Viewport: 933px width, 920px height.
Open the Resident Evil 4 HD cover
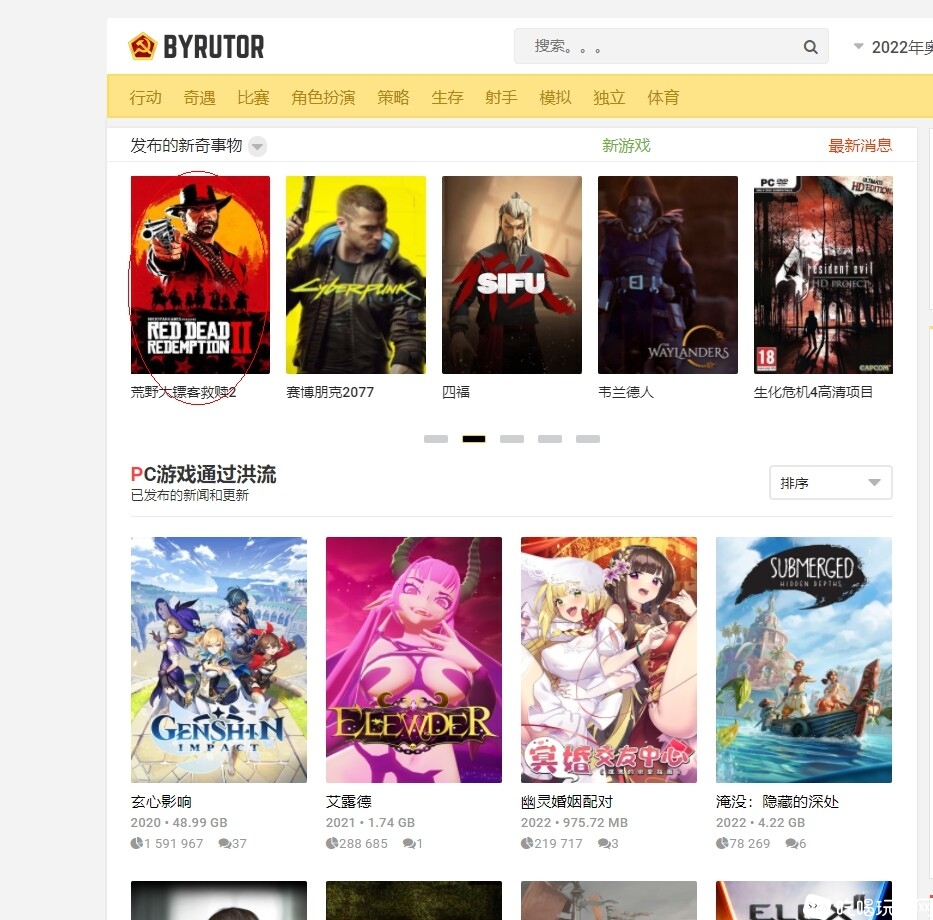pyautogui.click(x=824, y=275)
